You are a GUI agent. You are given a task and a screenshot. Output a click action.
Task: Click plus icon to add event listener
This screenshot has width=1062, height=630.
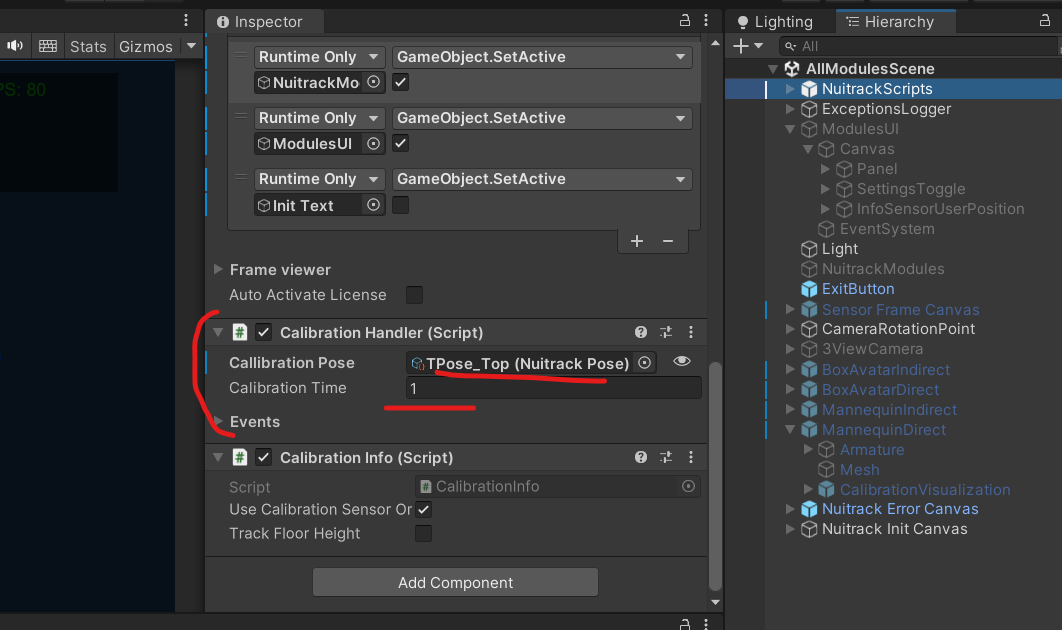point(637,241)
